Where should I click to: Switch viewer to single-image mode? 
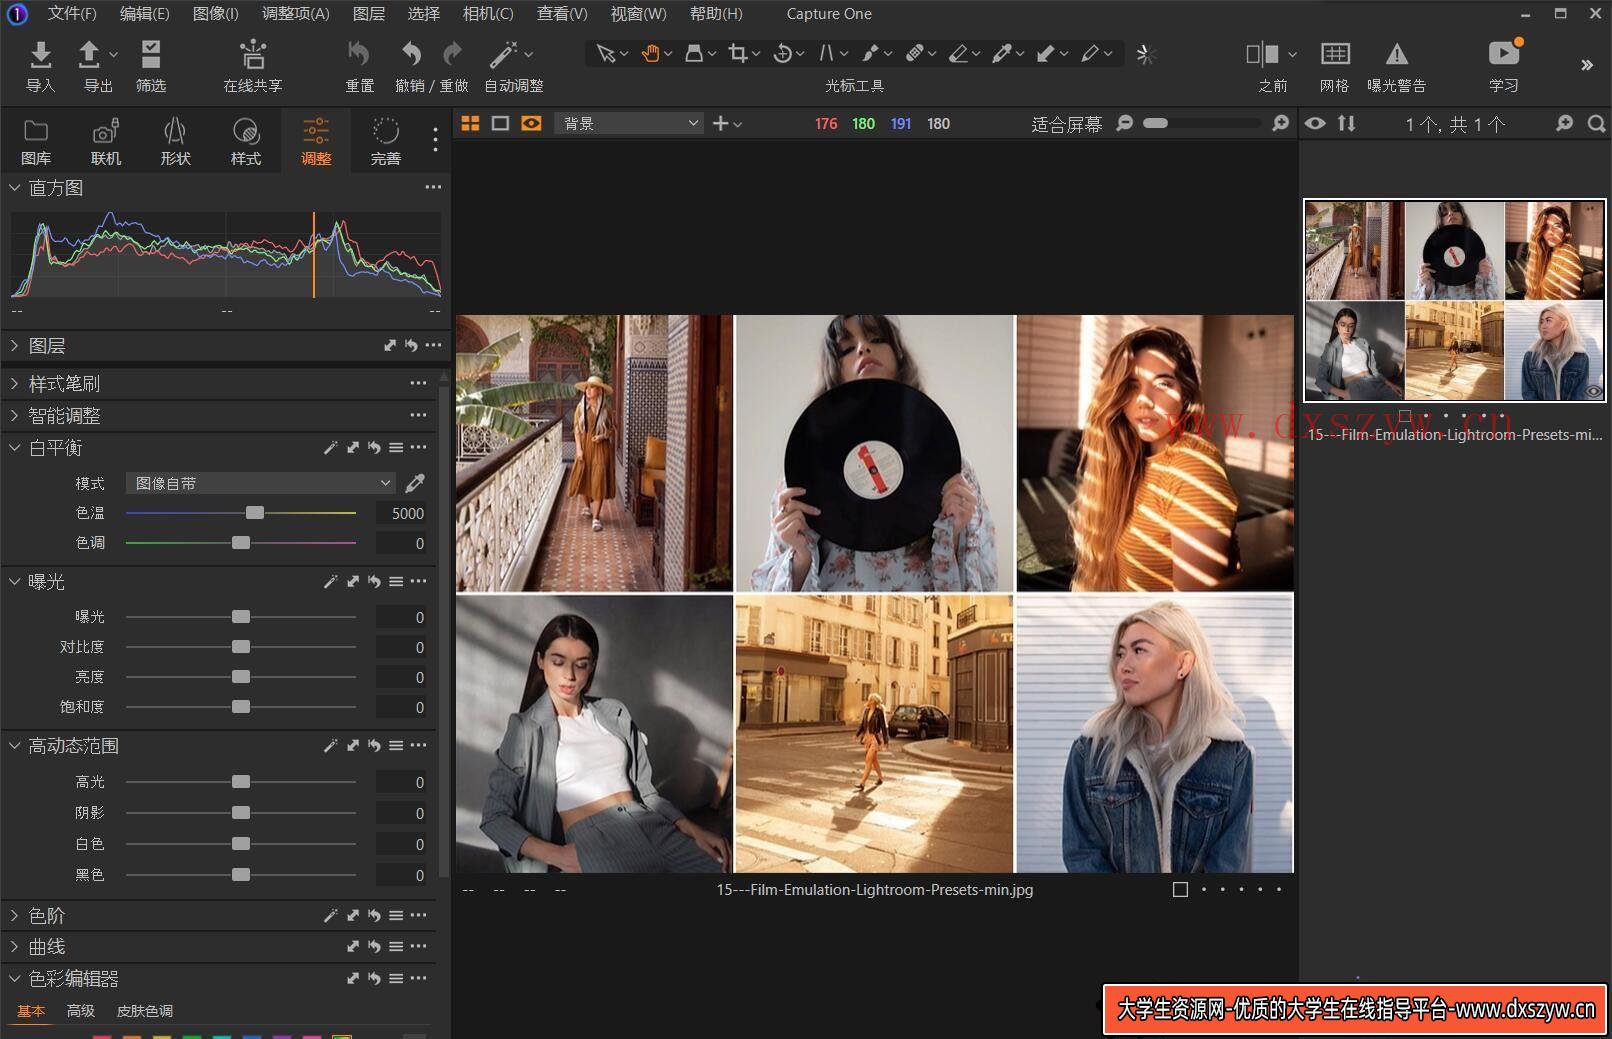(x=501, y=123)
